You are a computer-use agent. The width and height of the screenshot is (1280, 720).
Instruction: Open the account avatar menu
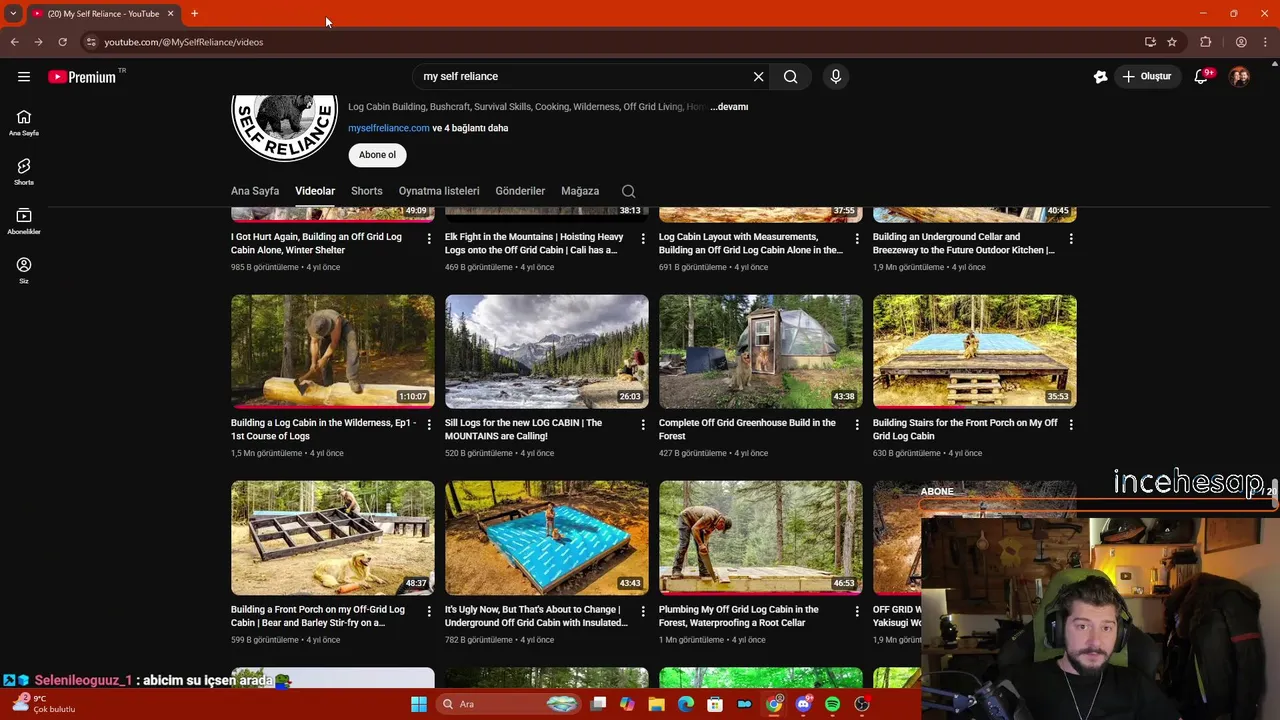coord(1239,76)
